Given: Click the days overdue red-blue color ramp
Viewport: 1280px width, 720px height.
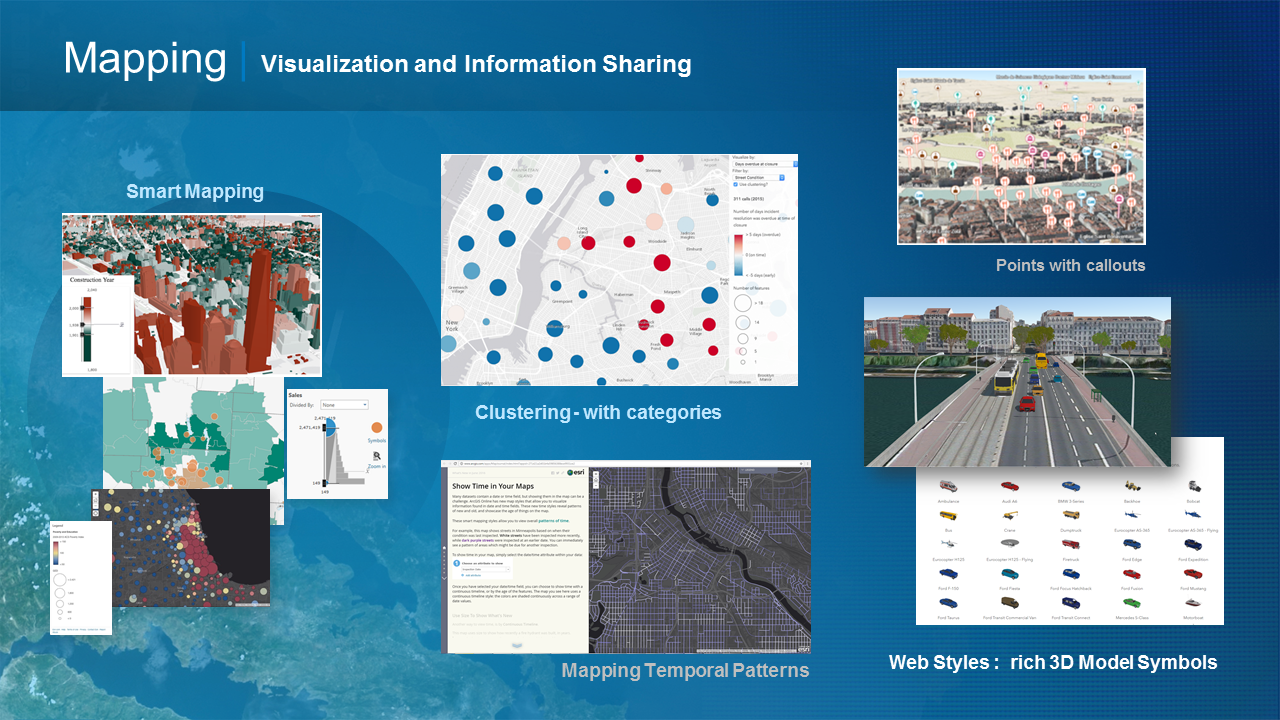Looking at the screenshot, I should point(738,255).
